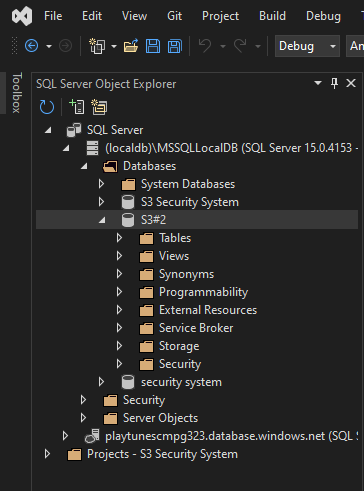The height and width of the screenshot is (491, 364).
Task: Open the Object Explorer window position dropdown
Action: (x=318, y=83)
